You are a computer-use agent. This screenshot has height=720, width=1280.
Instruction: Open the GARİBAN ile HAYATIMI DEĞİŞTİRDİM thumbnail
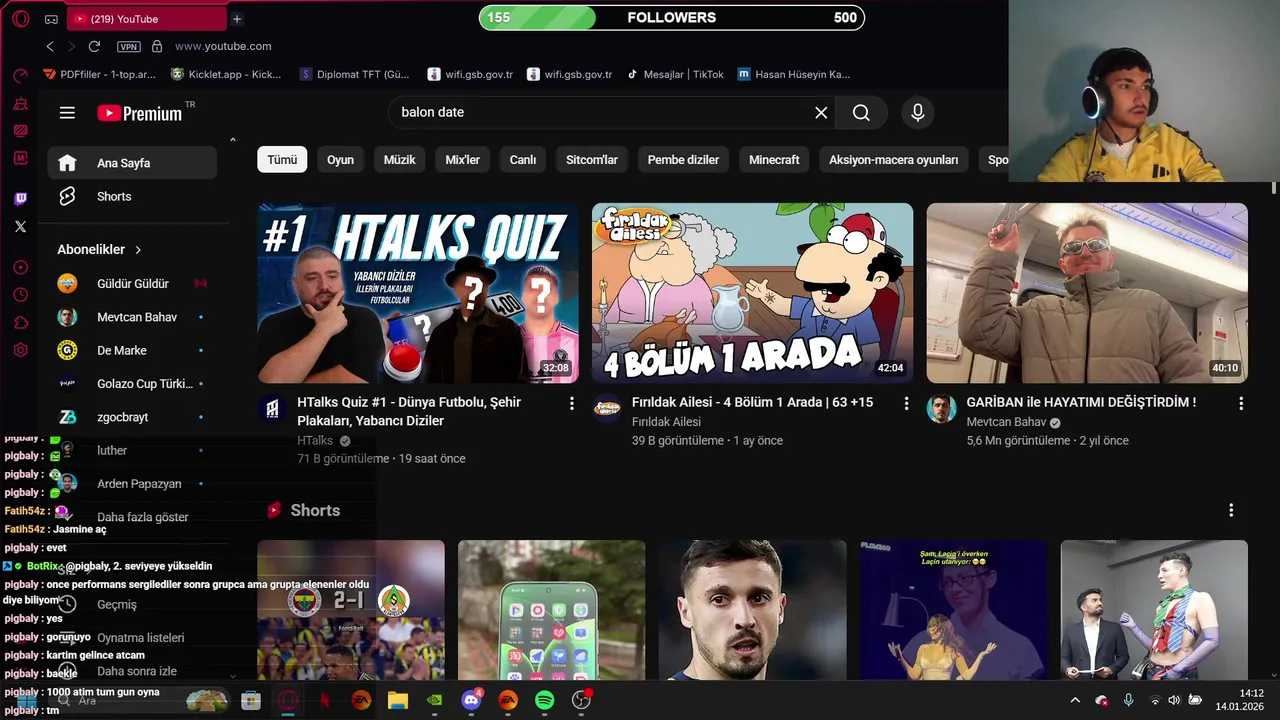click(x=1087, y=293)
